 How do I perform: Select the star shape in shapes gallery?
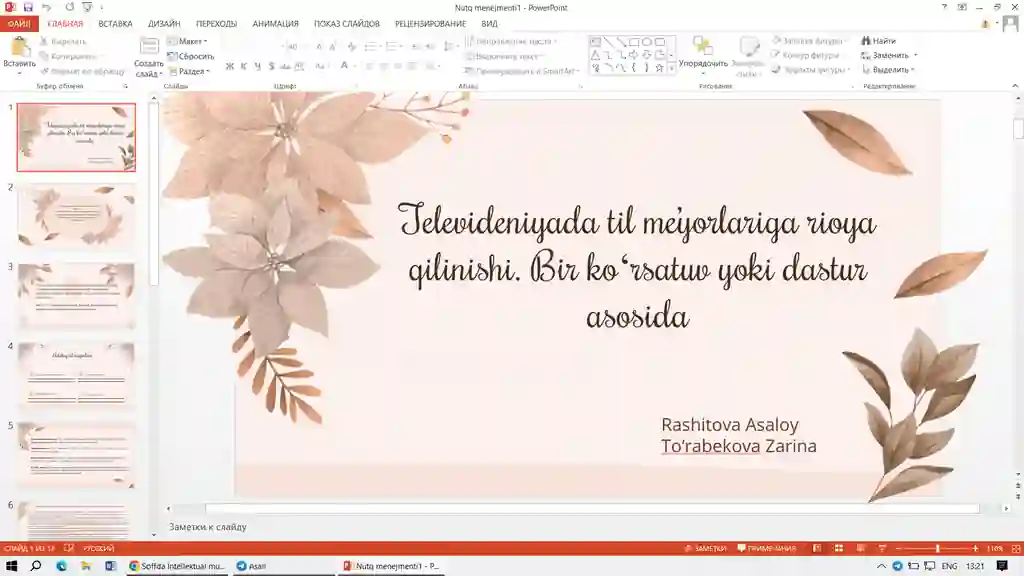659,68
